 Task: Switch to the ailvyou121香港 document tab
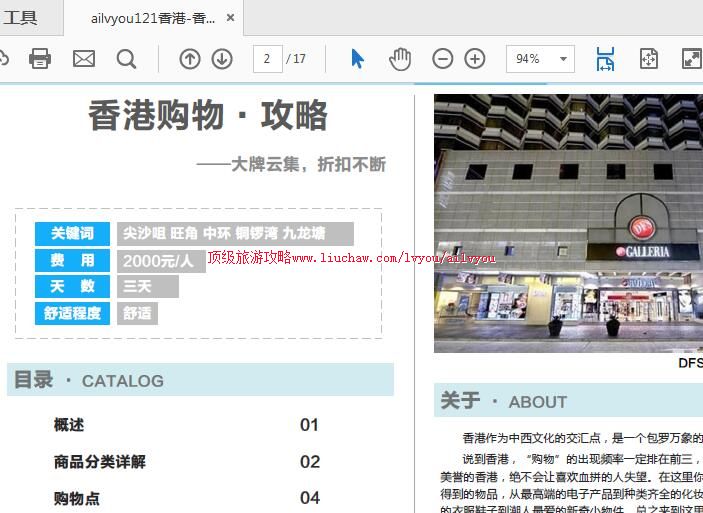[x=150, y=18]
